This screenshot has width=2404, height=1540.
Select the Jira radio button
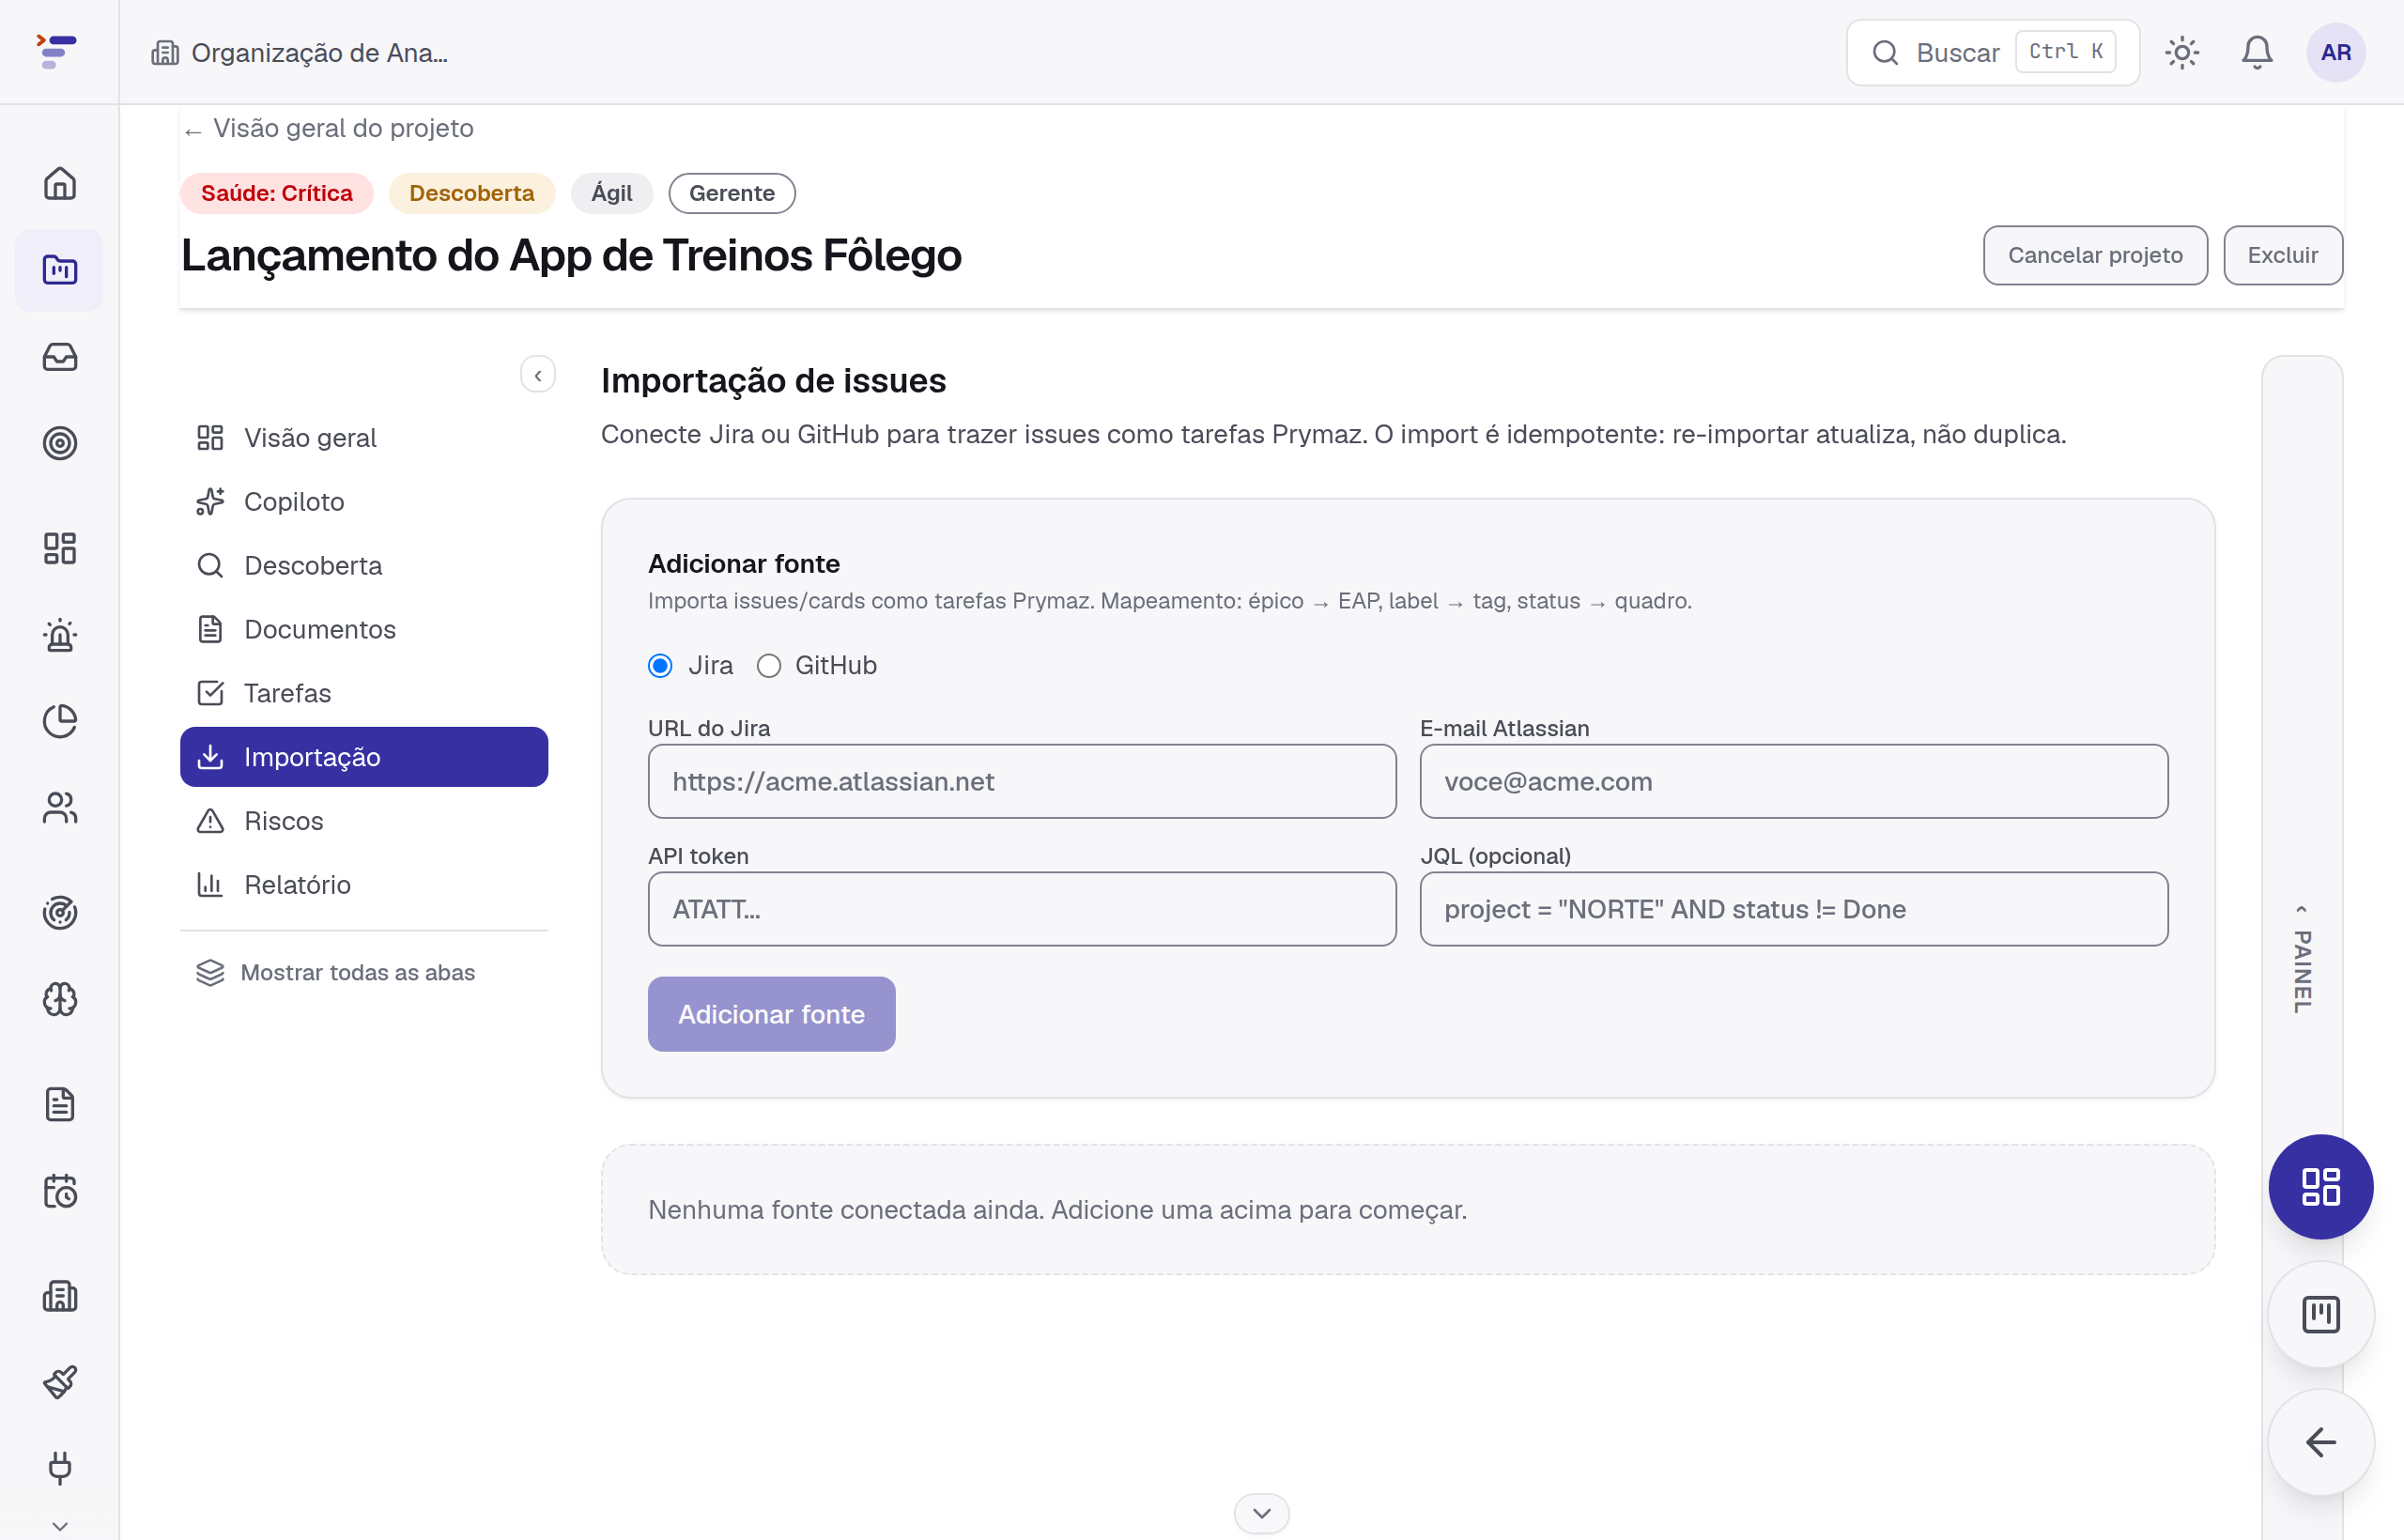click(660, 665)
